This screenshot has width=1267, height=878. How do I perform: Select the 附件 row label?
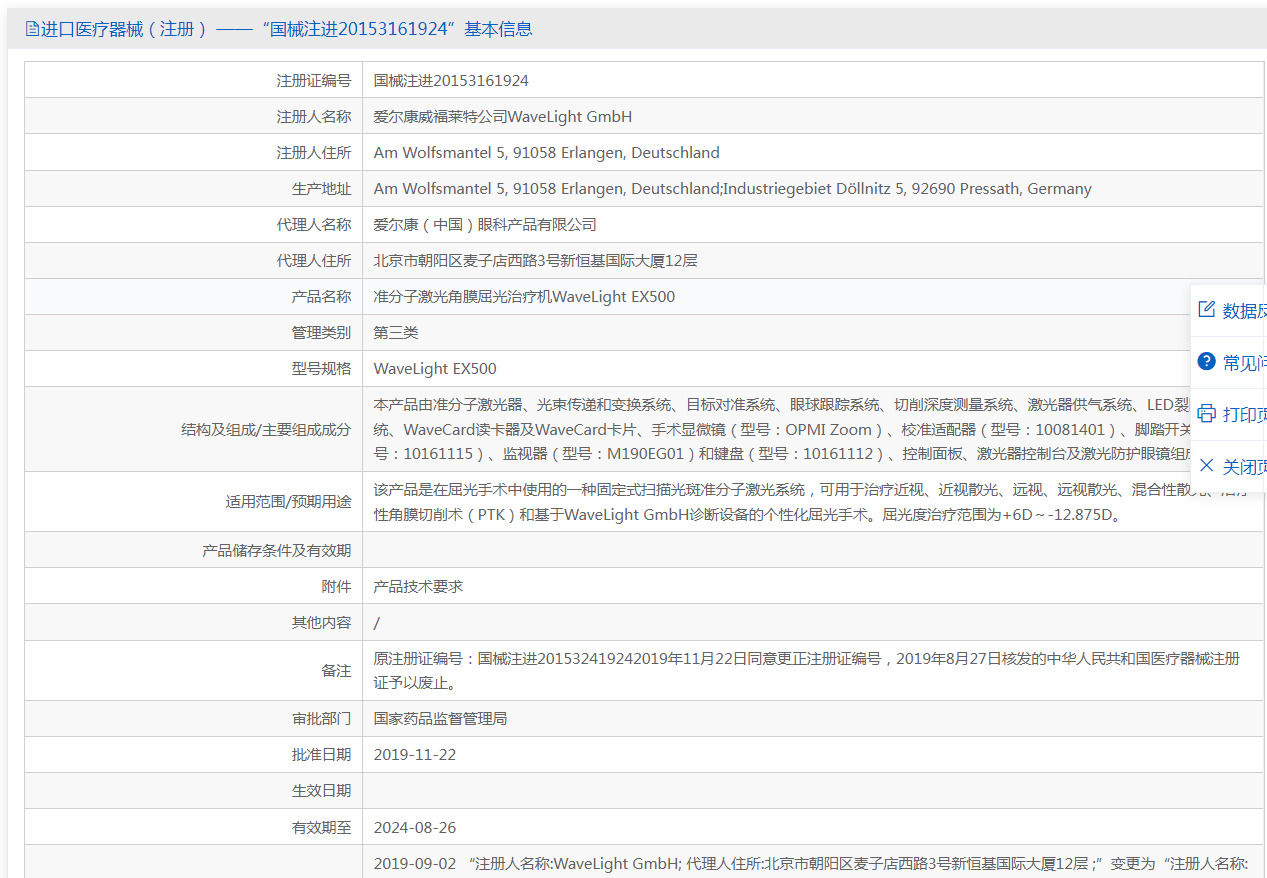coord(336,587)
